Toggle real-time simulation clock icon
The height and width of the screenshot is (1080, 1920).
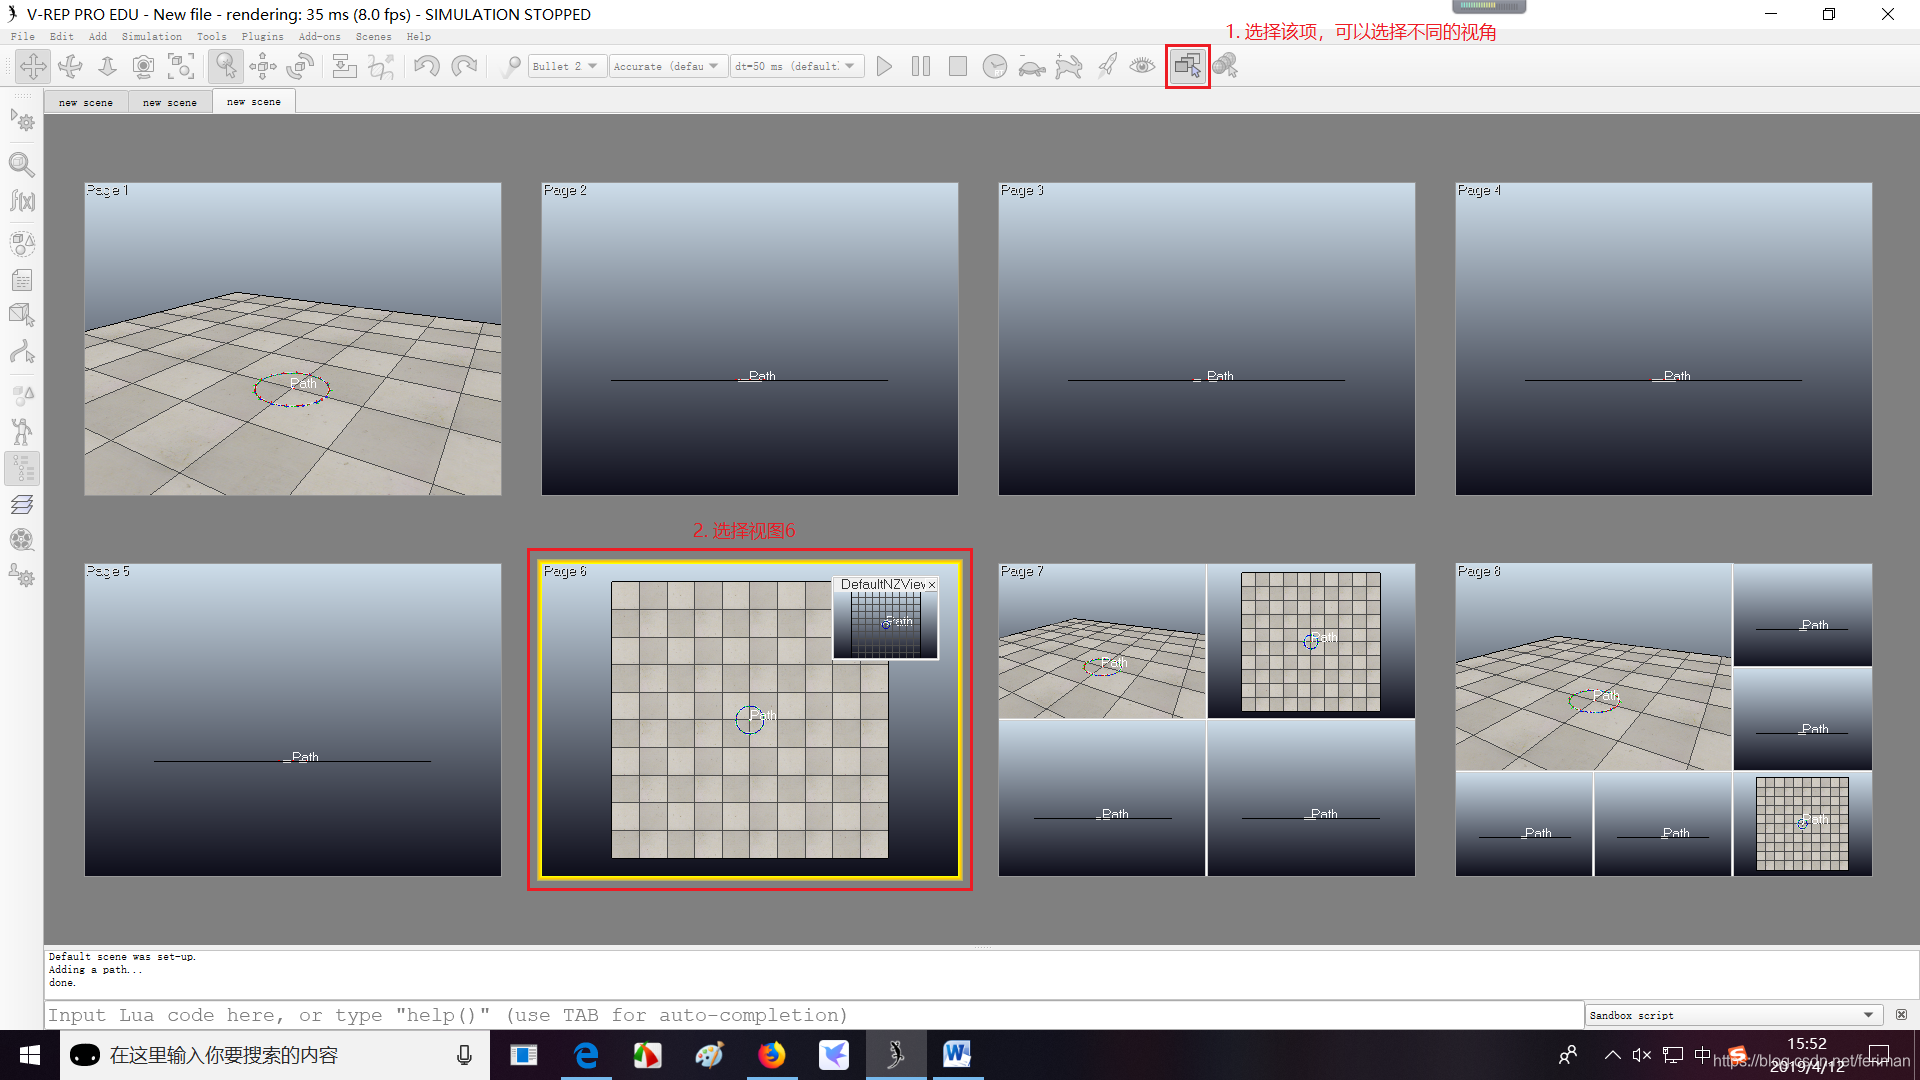click(994, 66)
